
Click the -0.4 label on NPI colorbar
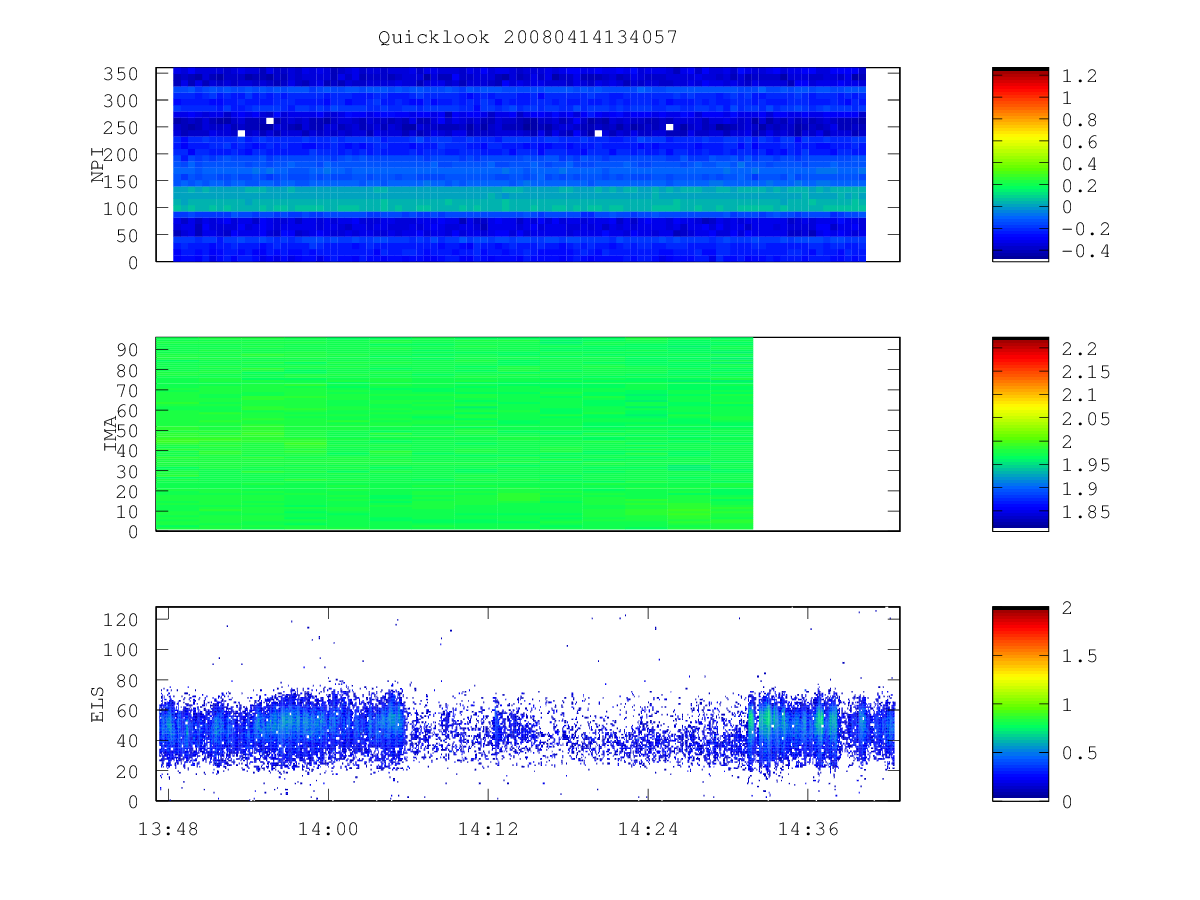(x=1086, y=251)
